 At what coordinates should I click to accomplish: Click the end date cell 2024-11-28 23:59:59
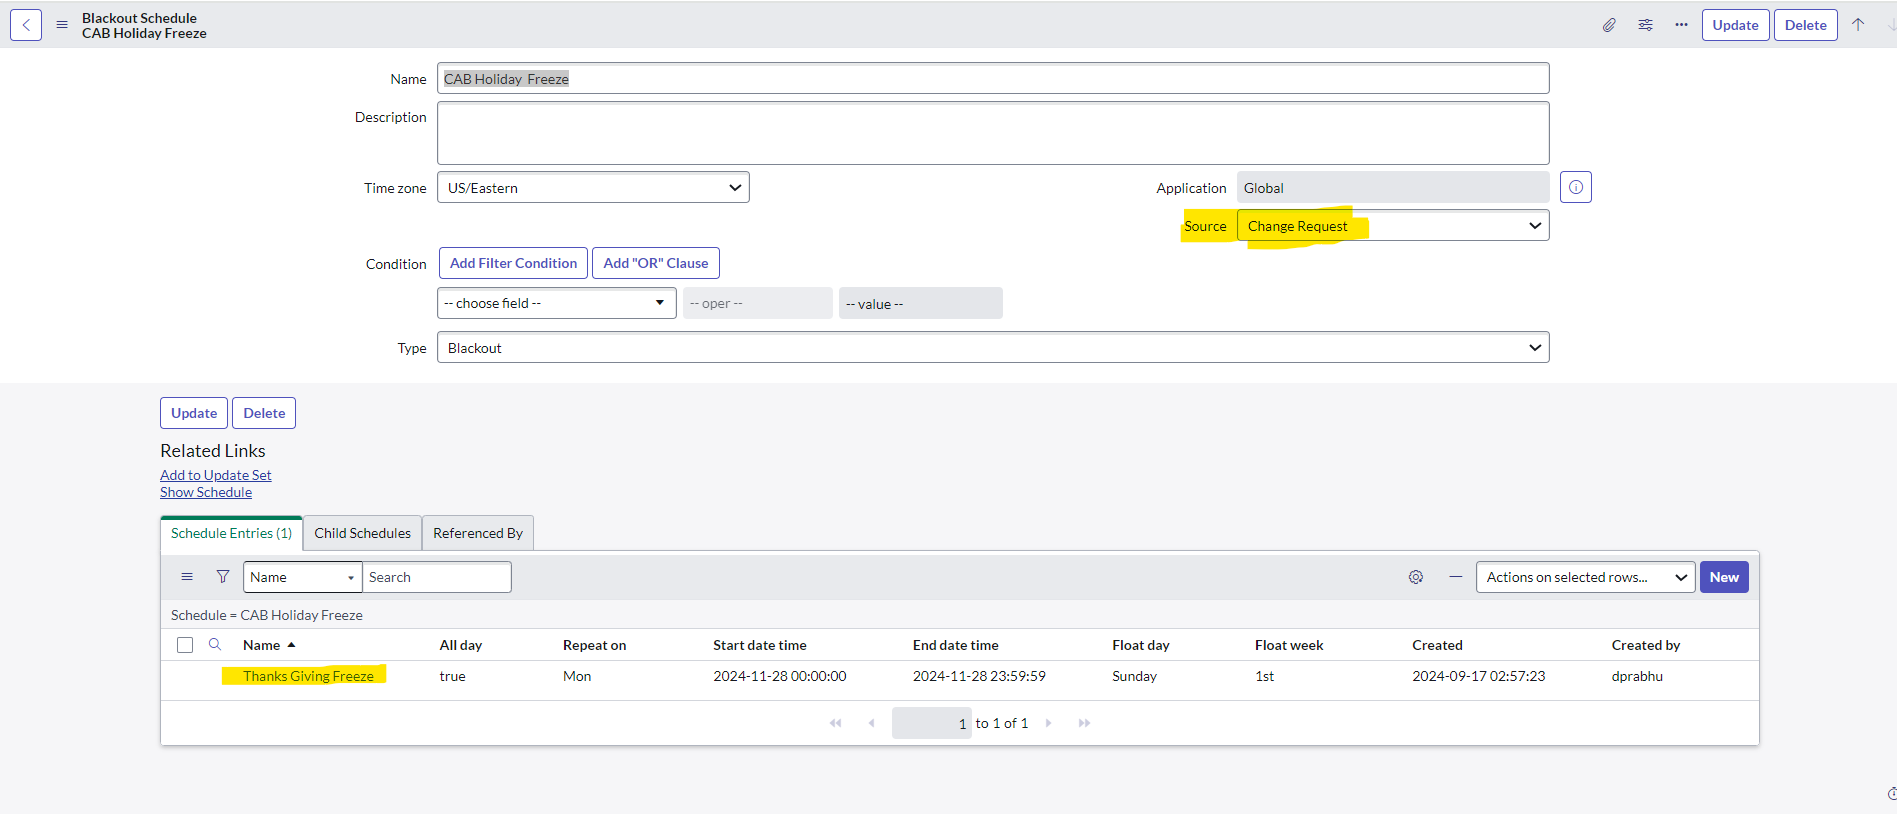(979, 676)
